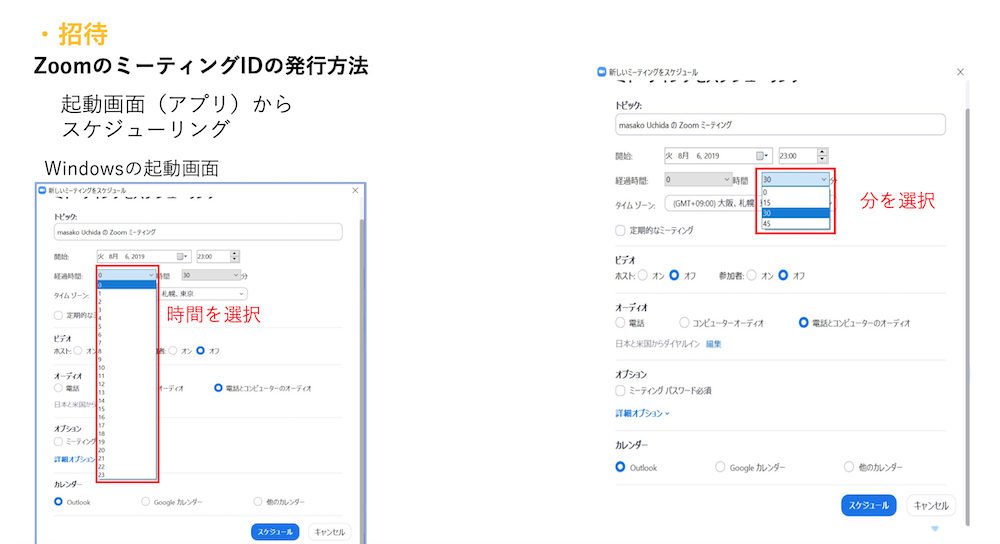Select telephone and computer audio in left dialog
This screenshot has width=1000, height=544.
pyautogui.click(x=218, y=388)
